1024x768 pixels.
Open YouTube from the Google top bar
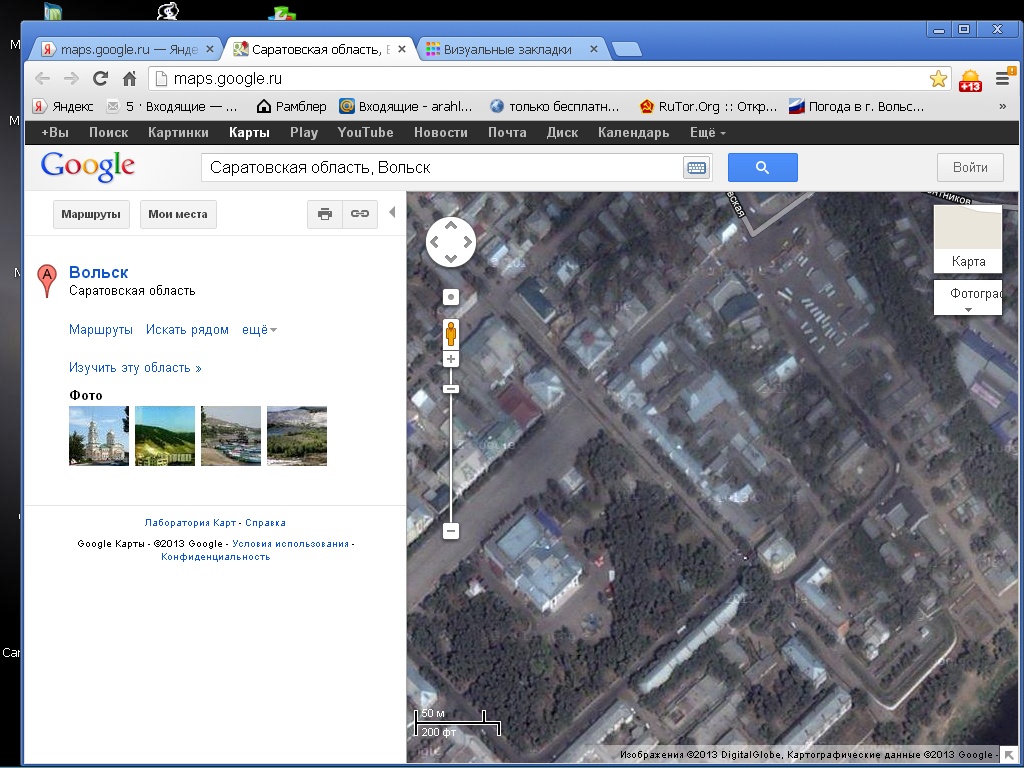coord(365,133)
